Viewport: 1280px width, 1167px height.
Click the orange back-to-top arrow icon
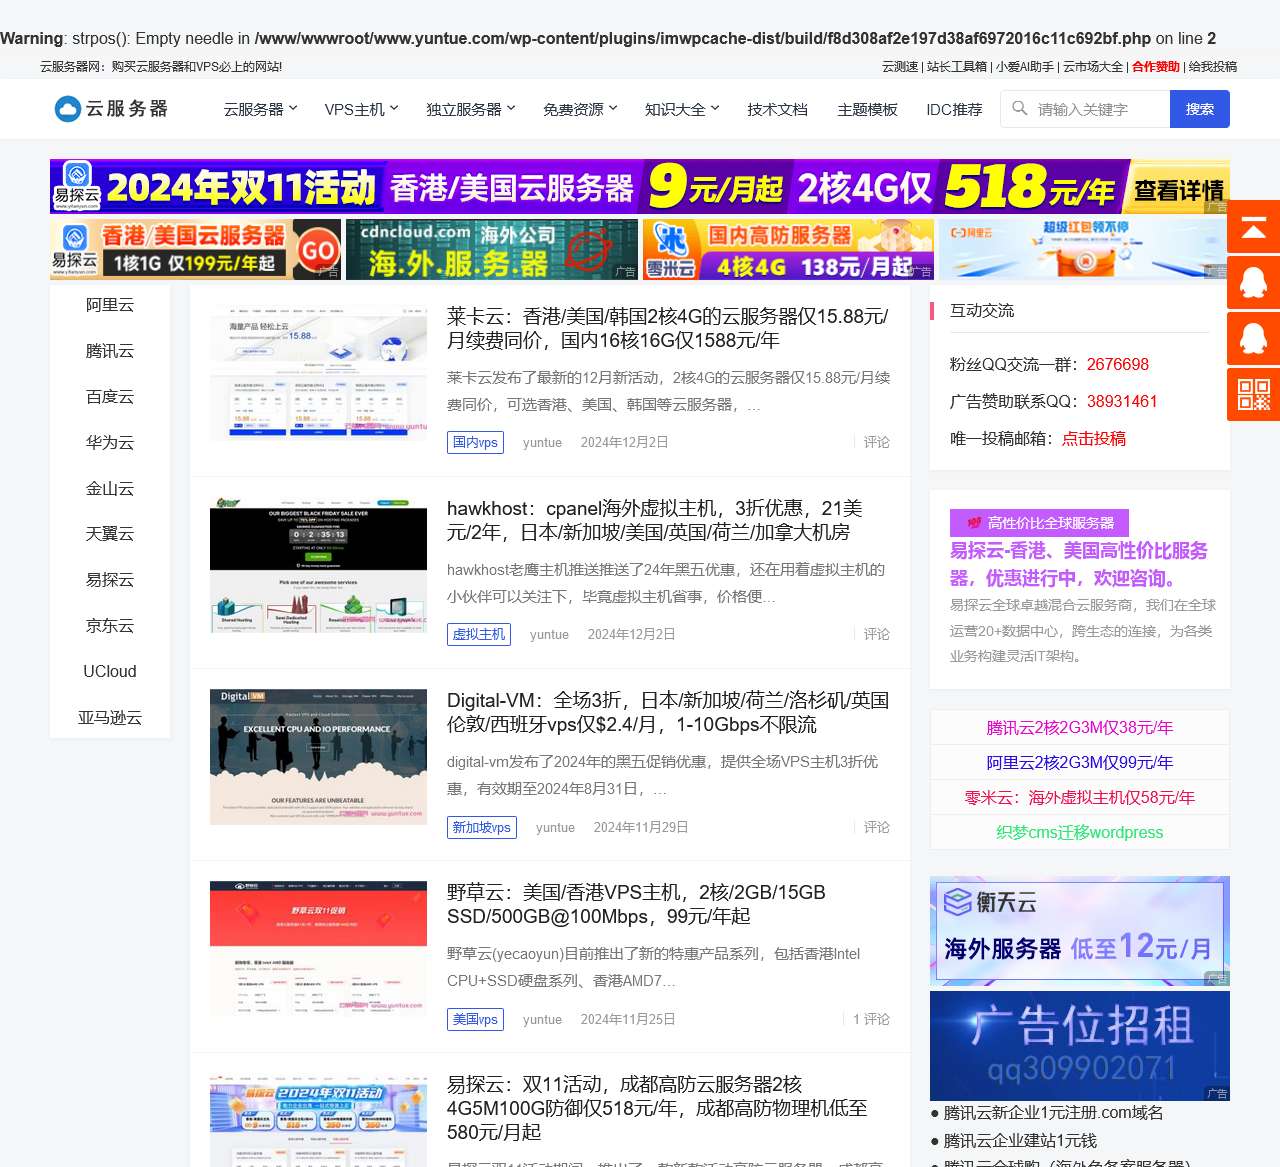click(x=1253, y=227)
